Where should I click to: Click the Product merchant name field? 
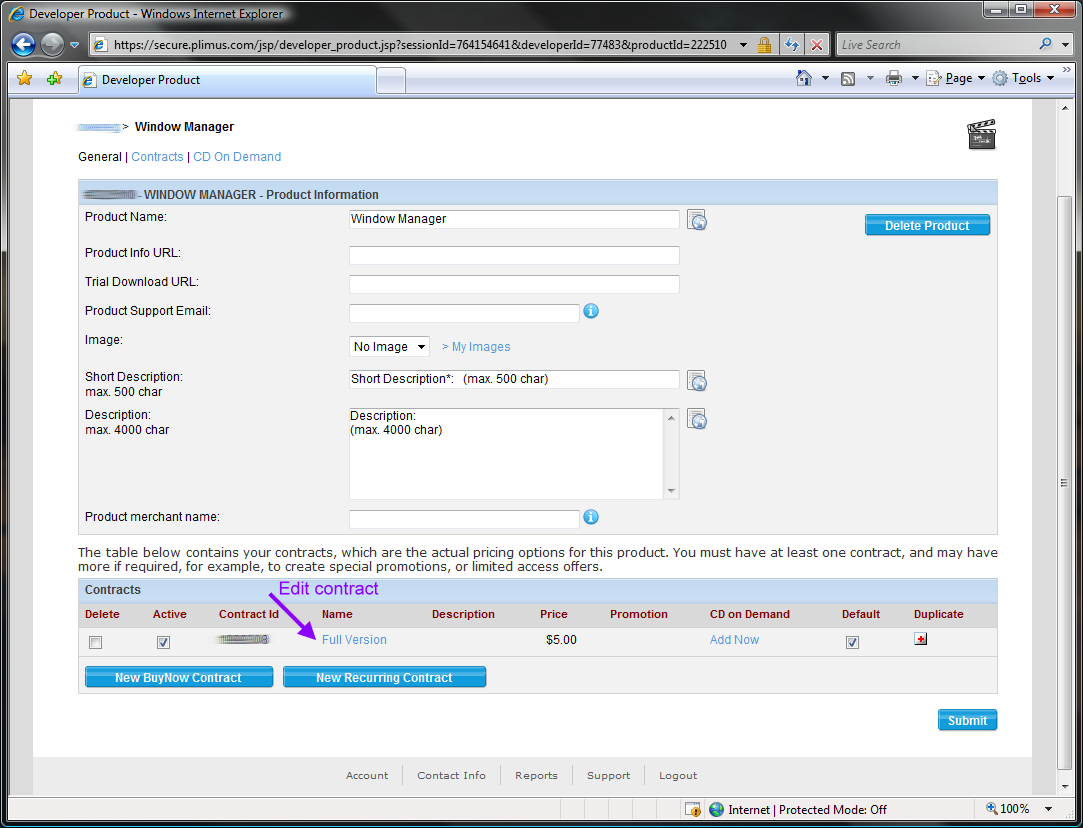coord(464,519)
